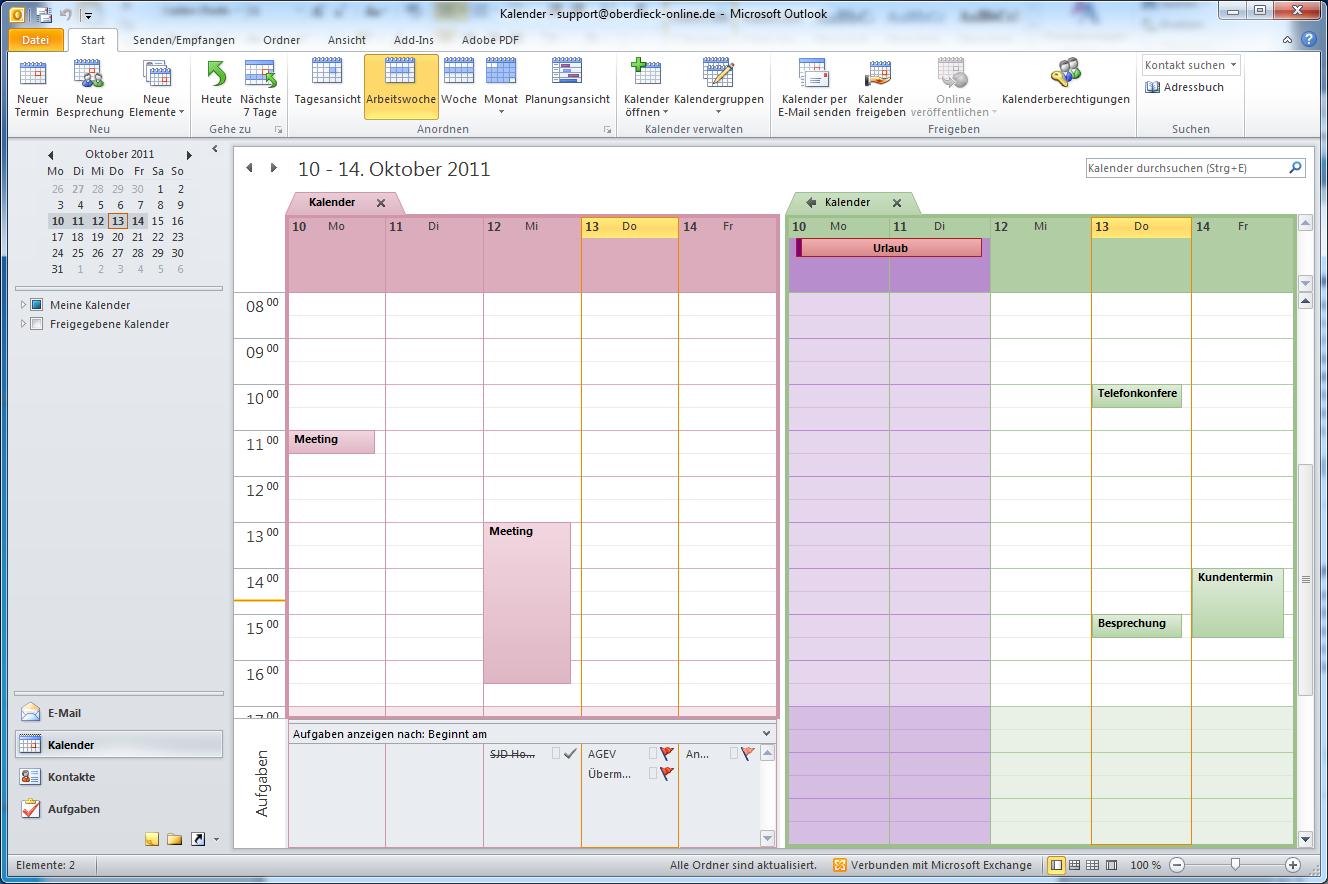
Task: Click zoom out minus button
Action: click(1177, 865)
